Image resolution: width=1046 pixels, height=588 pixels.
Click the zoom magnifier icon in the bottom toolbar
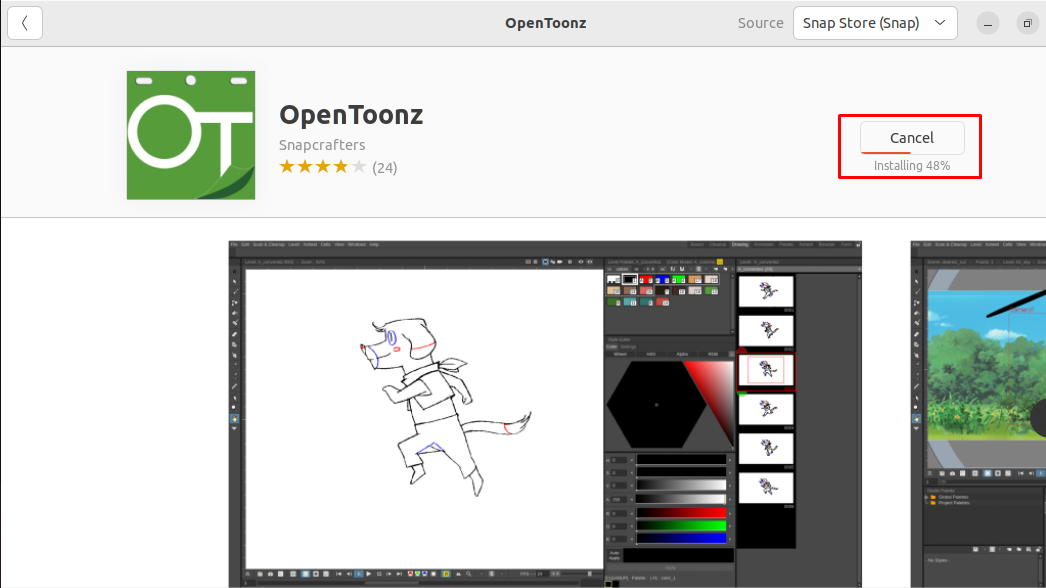pyautogui.click(x=468, y=574)
